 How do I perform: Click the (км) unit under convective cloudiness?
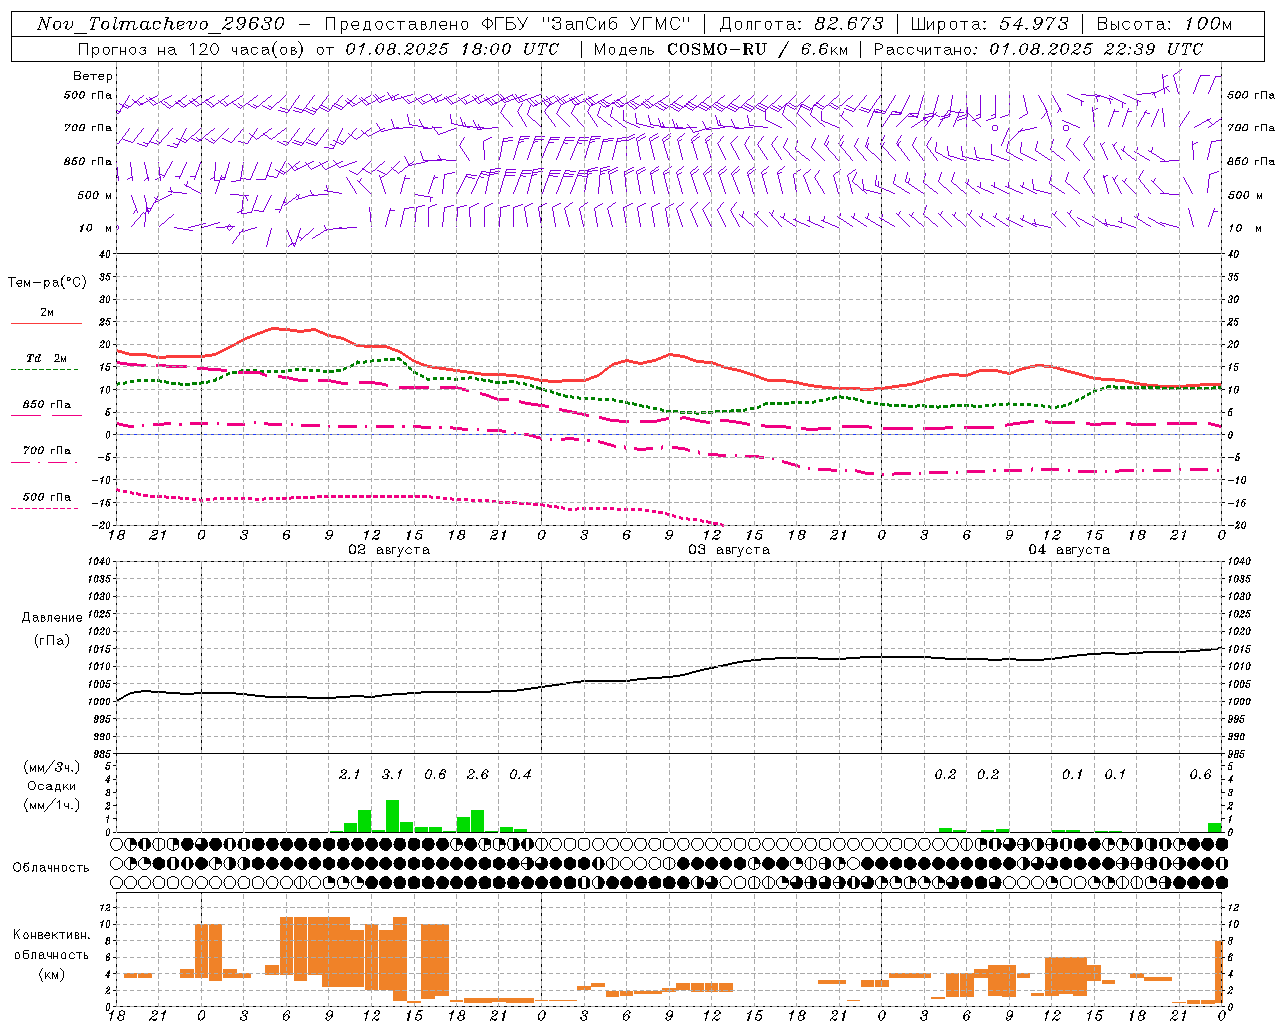coord(51,974)
